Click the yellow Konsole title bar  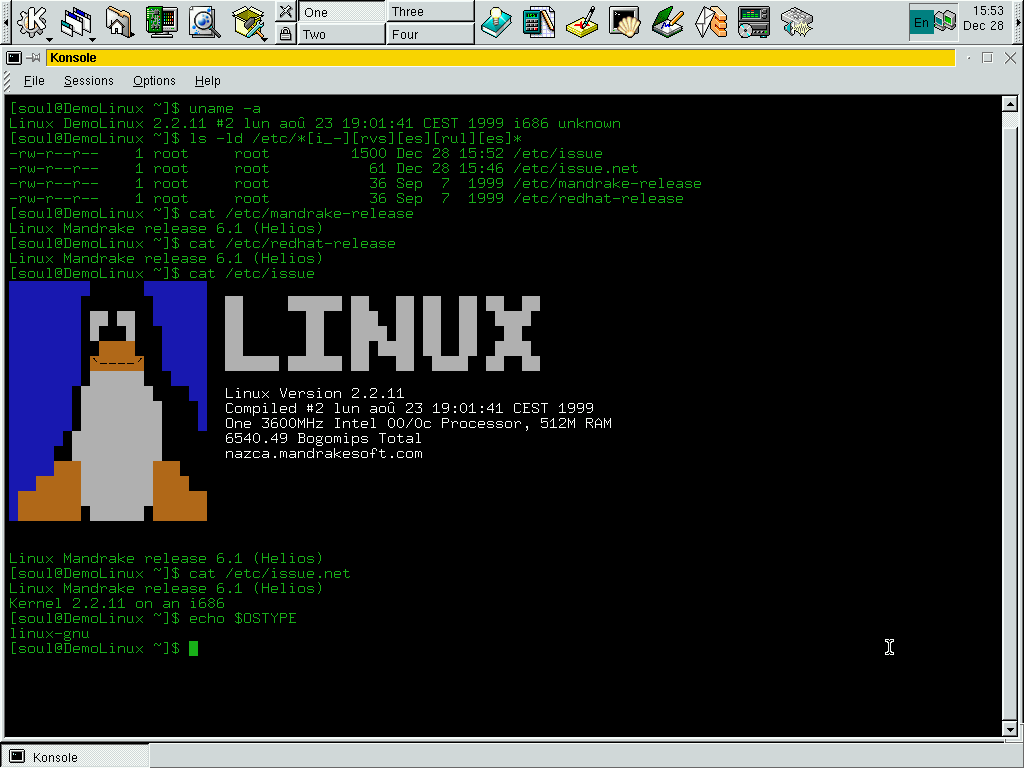pos(501,58)
